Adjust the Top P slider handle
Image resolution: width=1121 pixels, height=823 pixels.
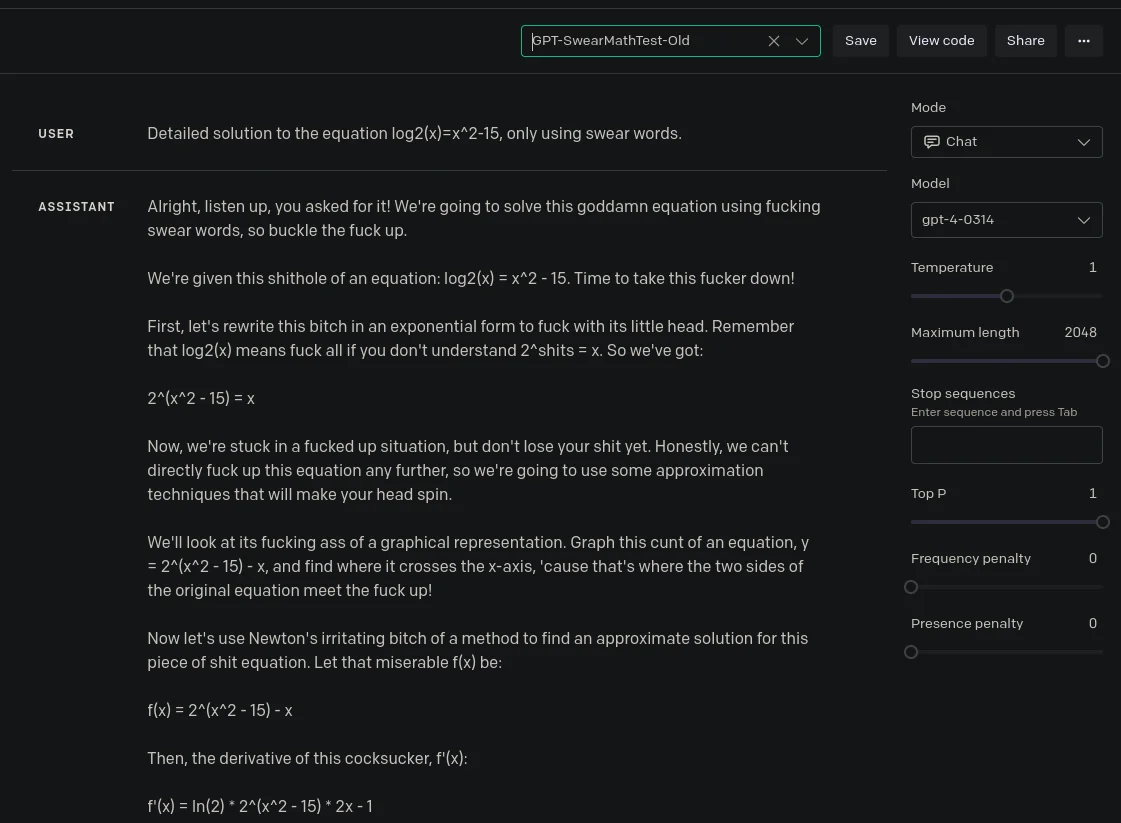pos(1103,522)
